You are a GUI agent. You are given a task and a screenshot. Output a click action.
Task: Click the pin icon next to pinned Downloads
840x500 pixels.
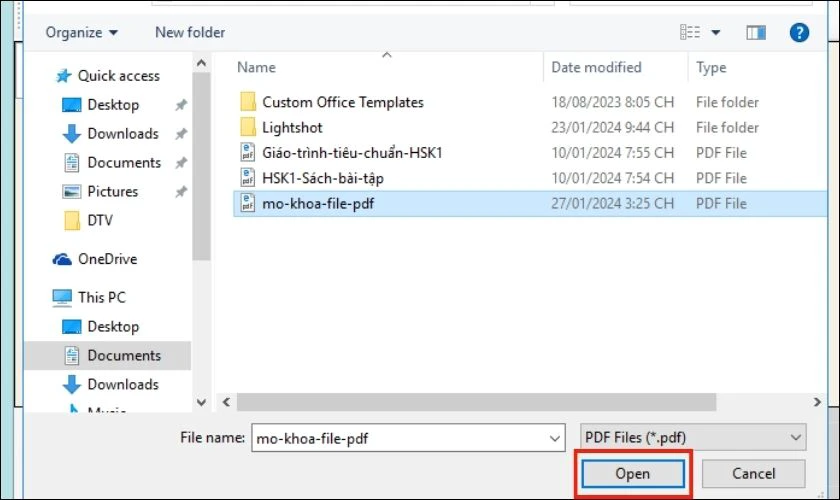181,133
